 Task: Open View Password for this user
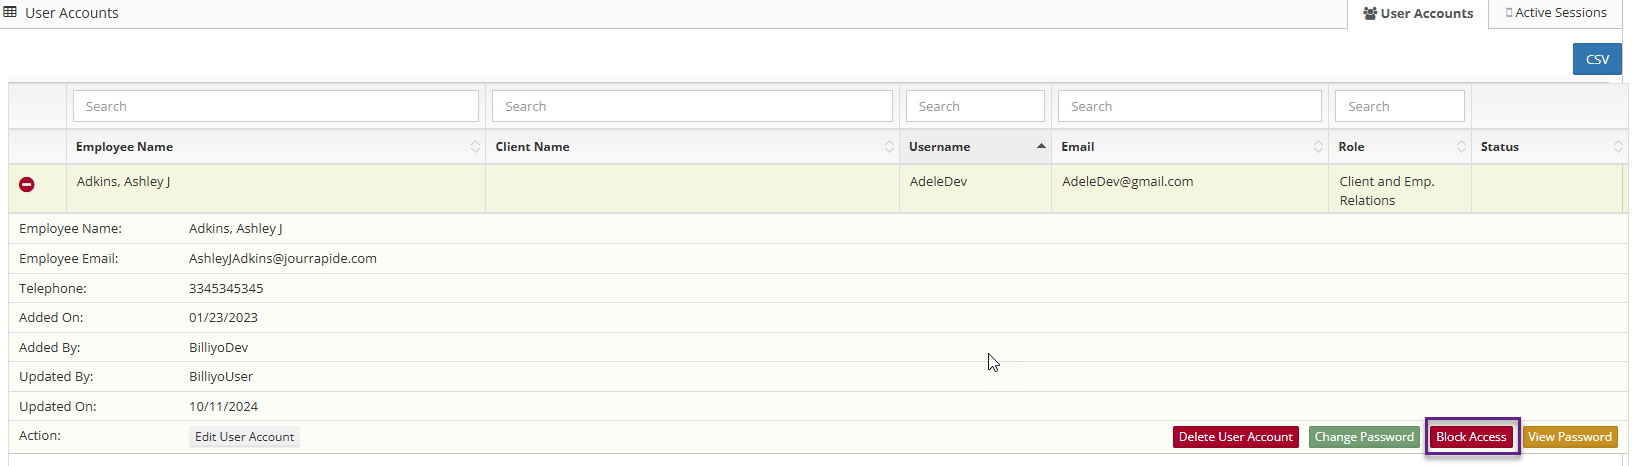coord(1569,437)
